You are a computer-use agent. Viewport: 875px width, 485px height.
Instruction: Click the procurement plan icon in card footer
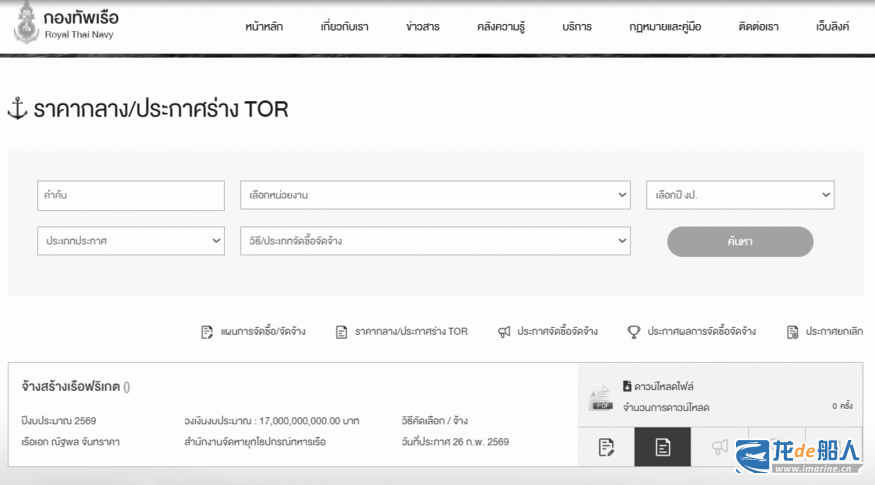pos(606,447)
